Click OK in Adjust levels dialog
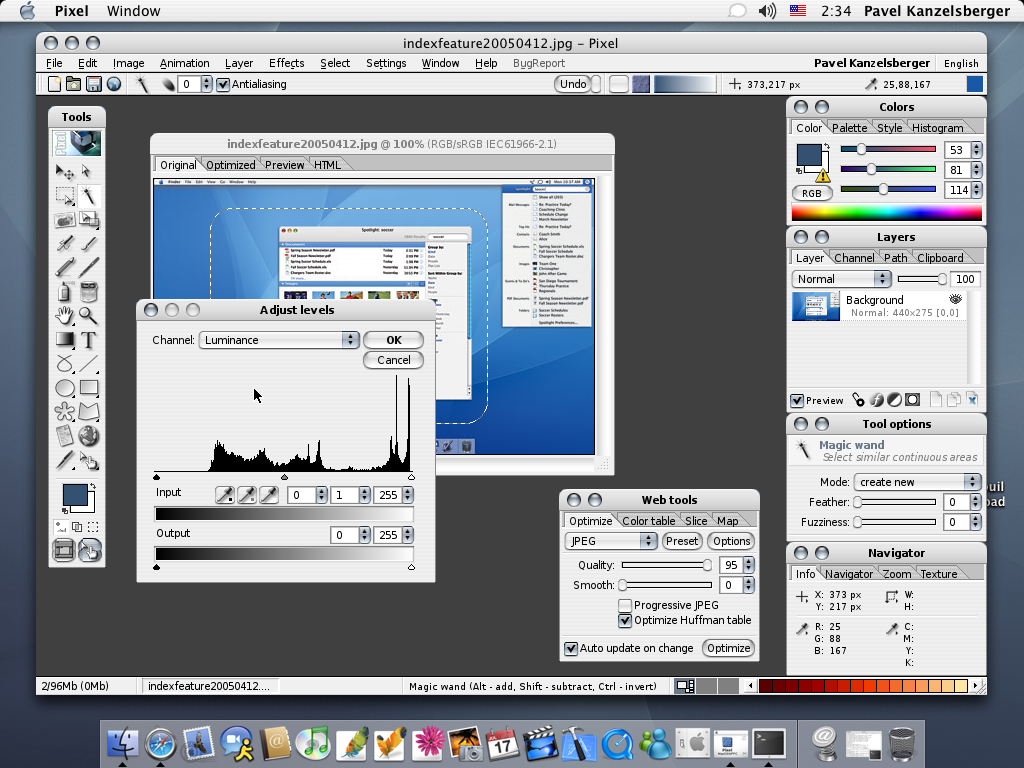The width and height of the screenshot is (1024, 768). 394,340
